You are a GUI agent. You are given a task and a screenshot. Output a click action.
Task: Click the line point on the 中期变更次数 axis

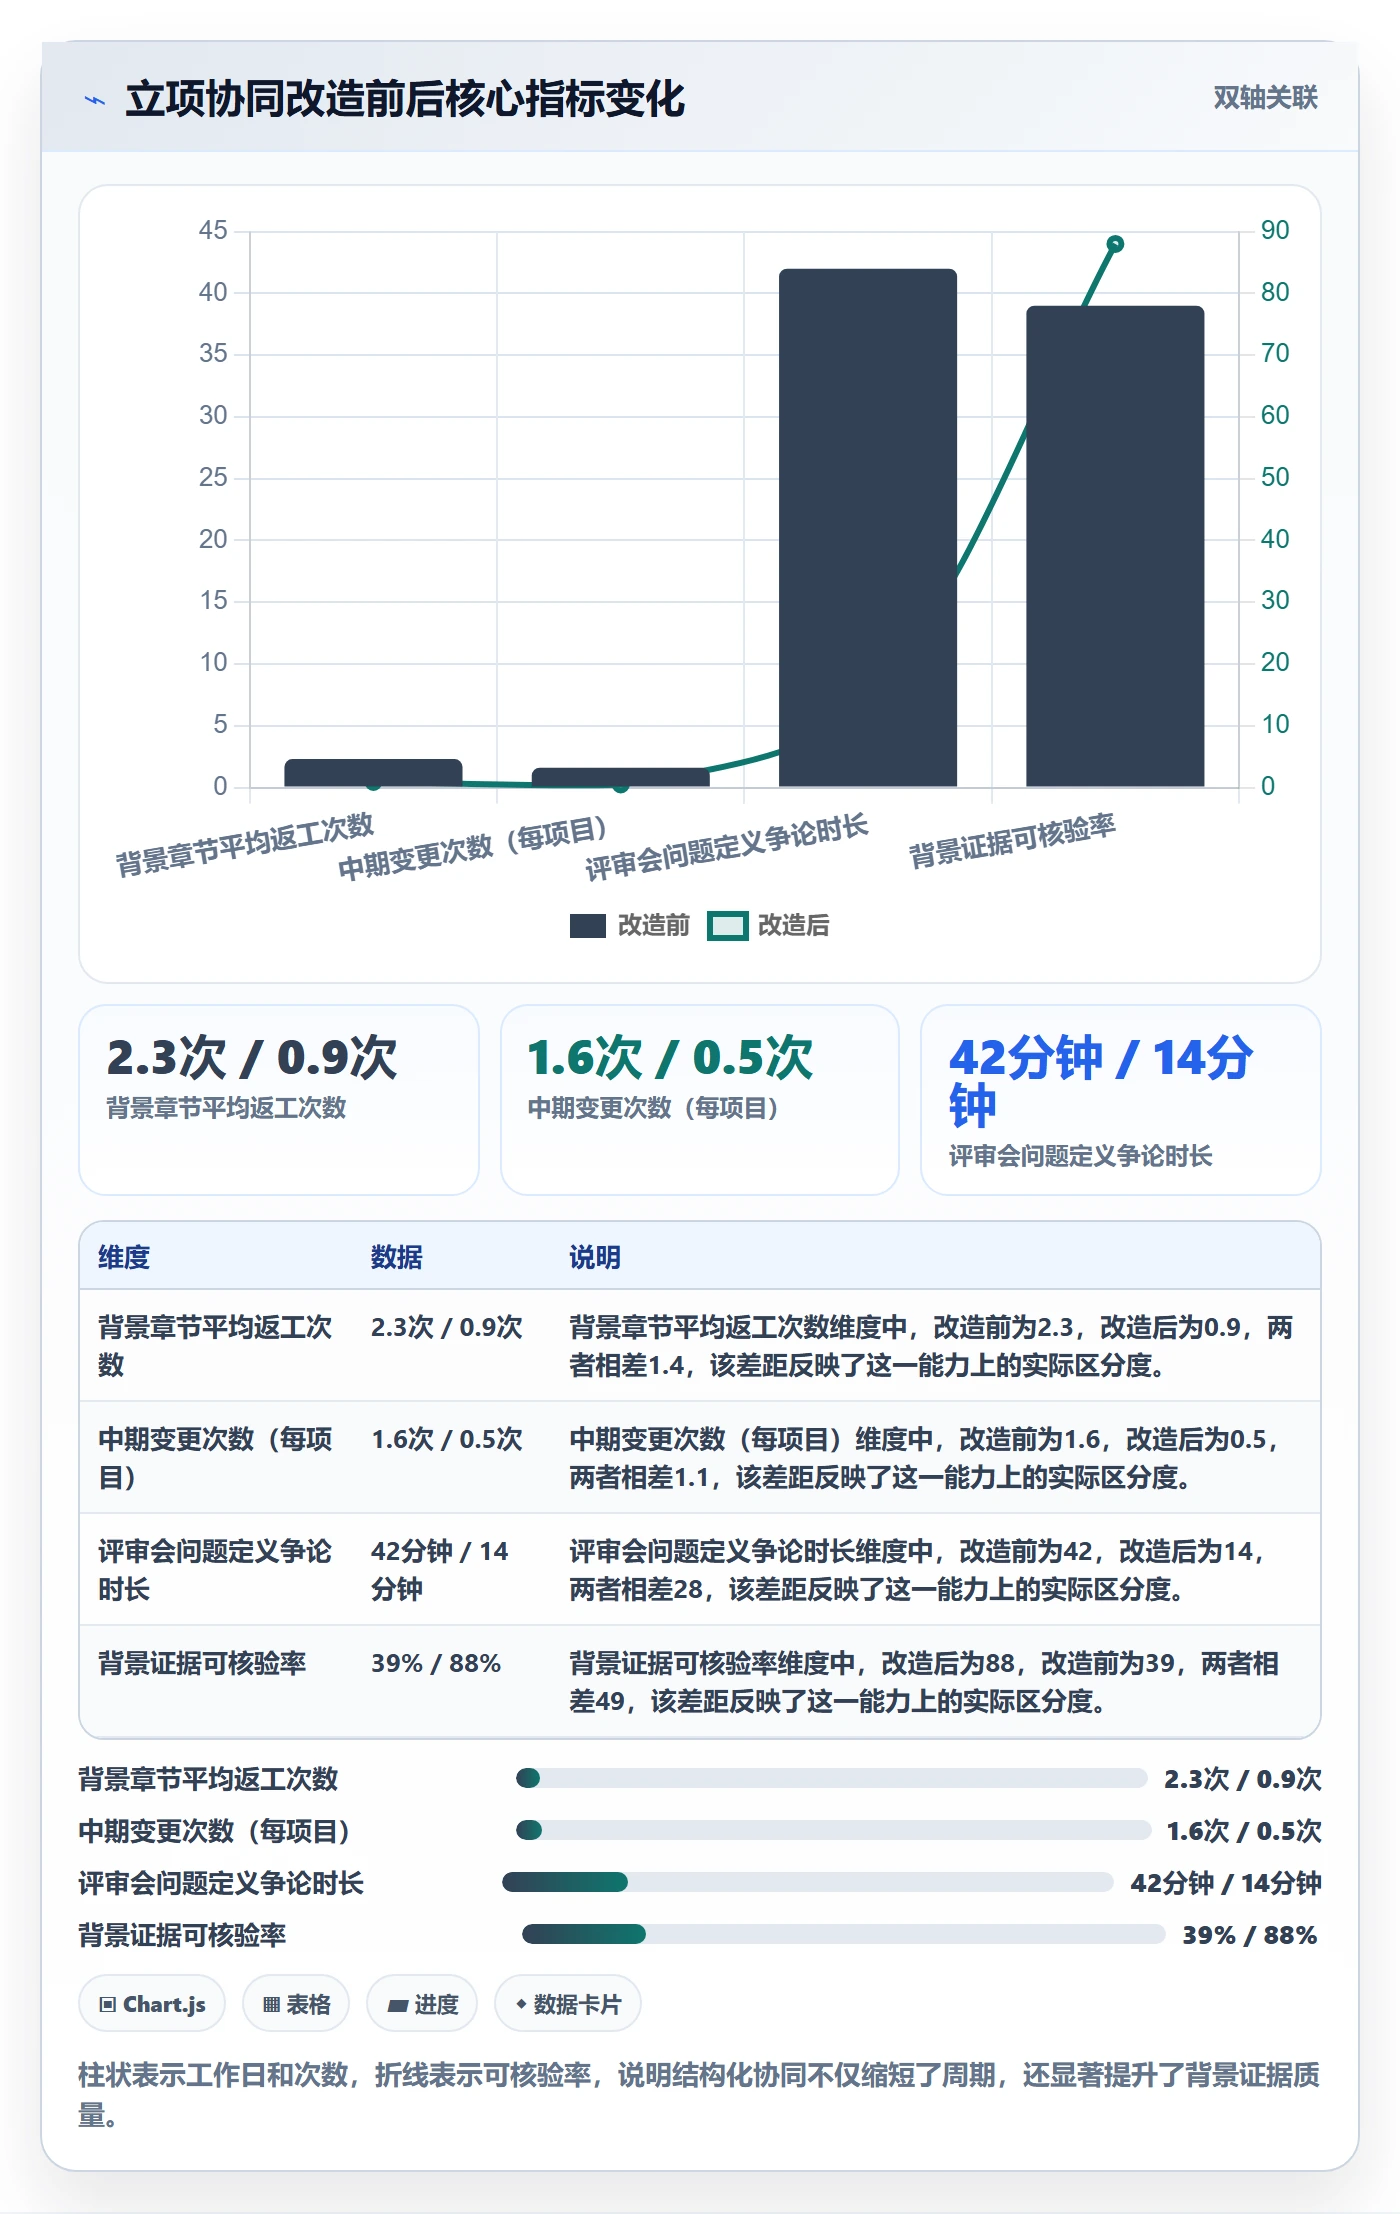(620, 785)
